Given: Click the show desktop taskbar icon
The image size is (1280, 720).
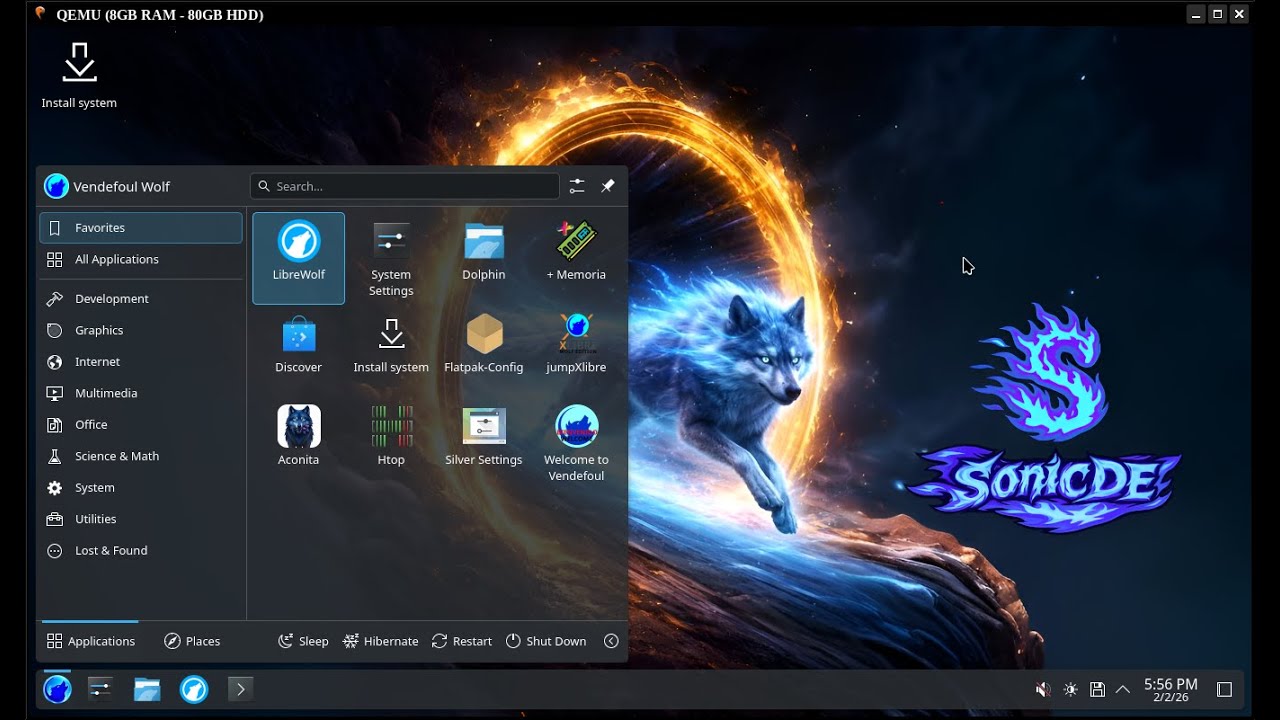Looking at the screenshot, I should [1224, 689].
